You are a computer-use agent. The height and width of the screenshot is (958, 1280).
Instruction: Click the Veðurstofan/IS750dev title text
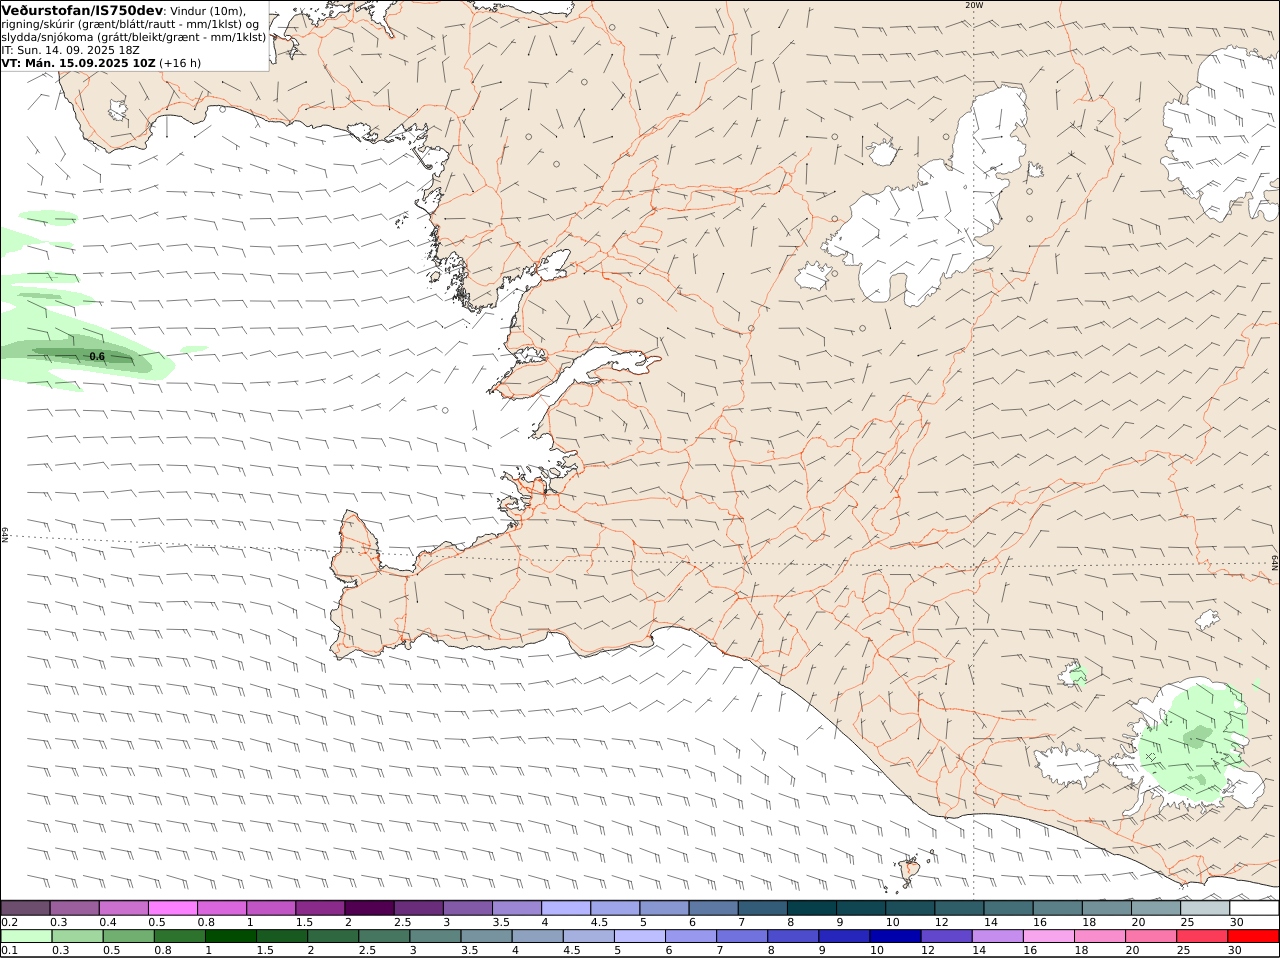click(83, 11)
